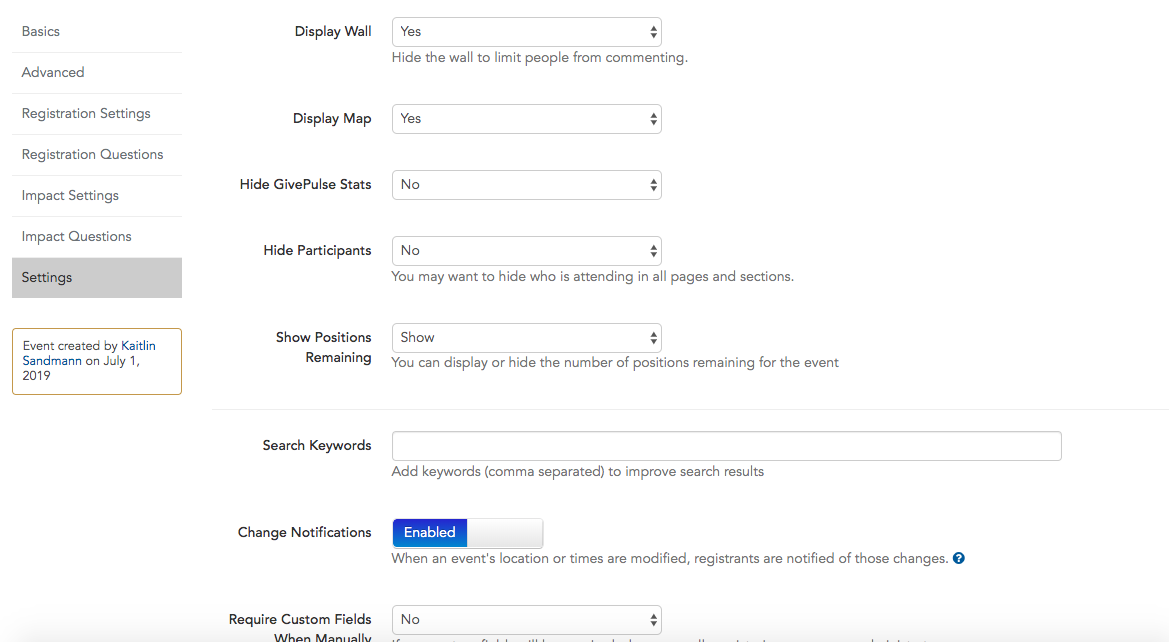This screenshot has width=1169, height=642.
Task: Open Kaitlin Sandmann's profile link
Action: pyautogui.click(x=89, y=353)
